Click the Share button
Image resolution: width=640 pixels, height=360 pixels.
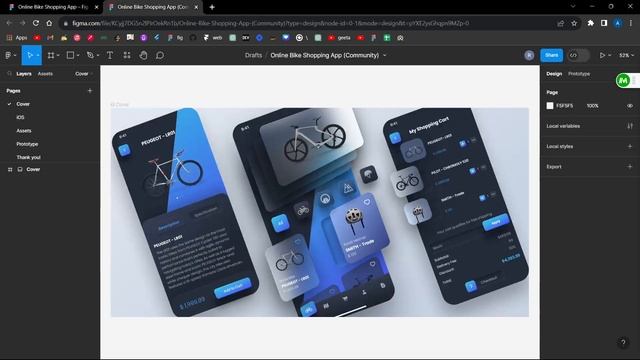pyautogui.click(x=551, y=55)
